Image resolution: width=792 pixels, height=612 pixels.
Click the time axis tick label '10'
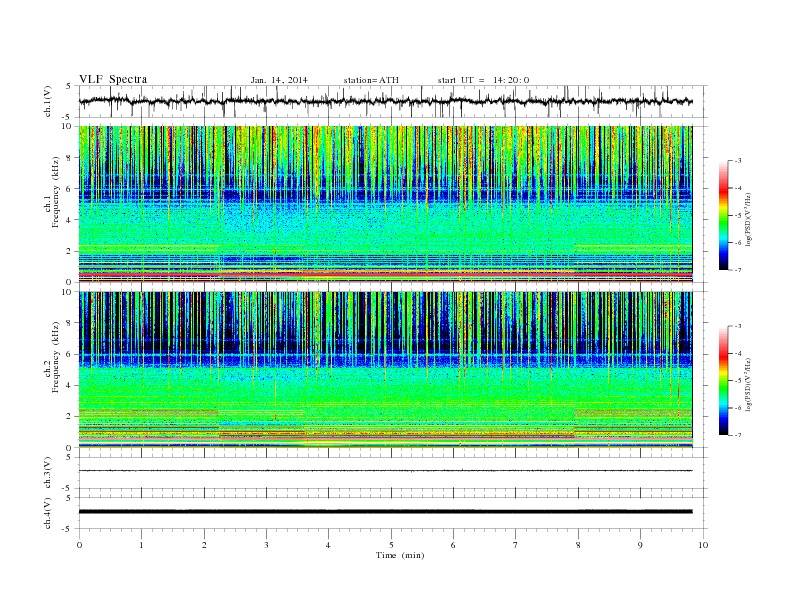coord(703,545)
